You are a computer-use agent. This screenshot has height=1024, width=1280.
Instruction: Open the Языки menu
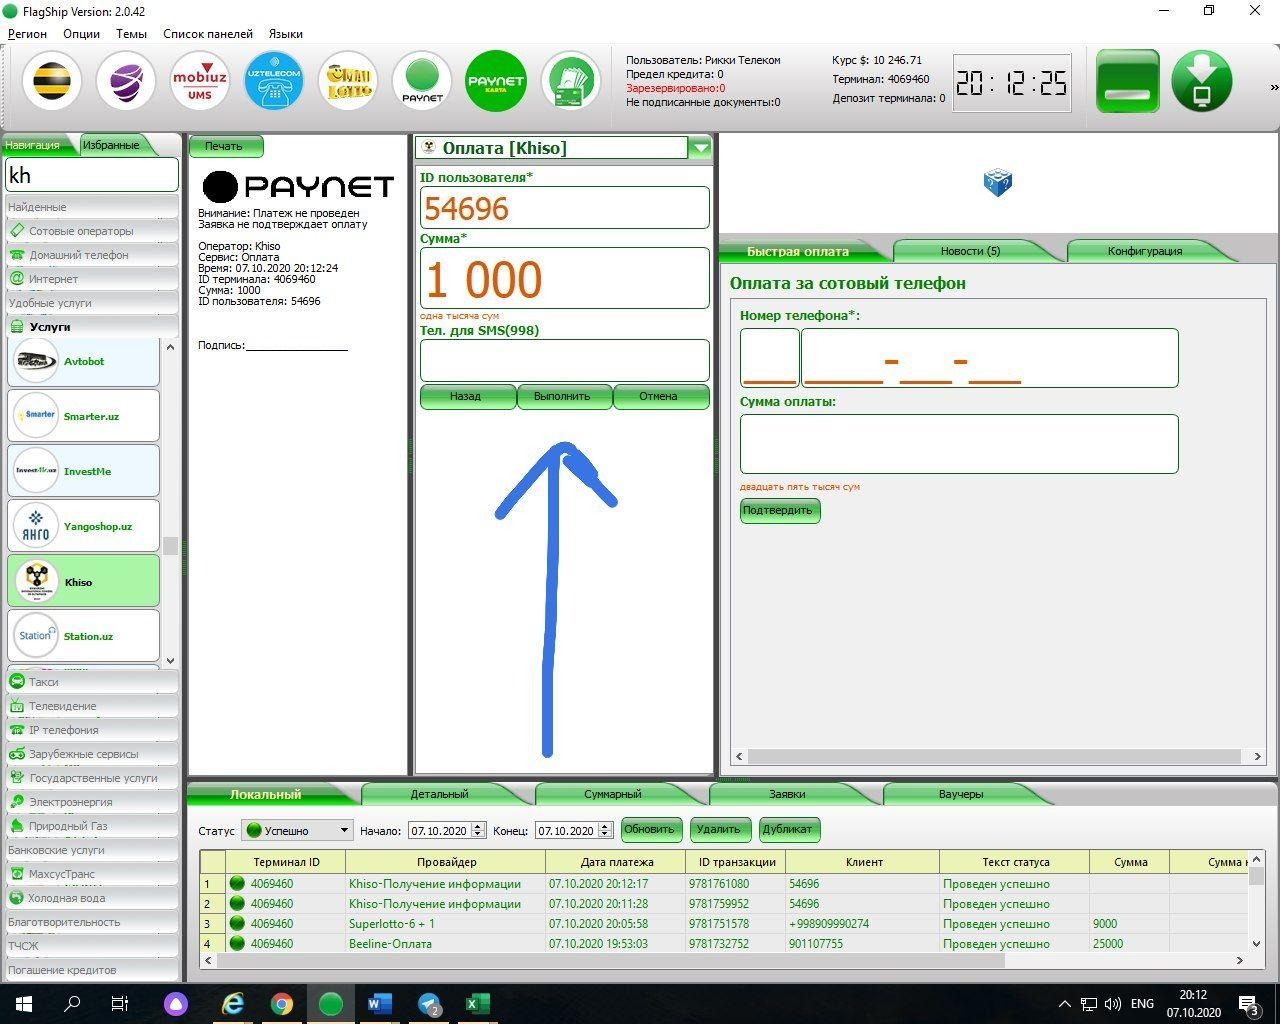point(286,33)
